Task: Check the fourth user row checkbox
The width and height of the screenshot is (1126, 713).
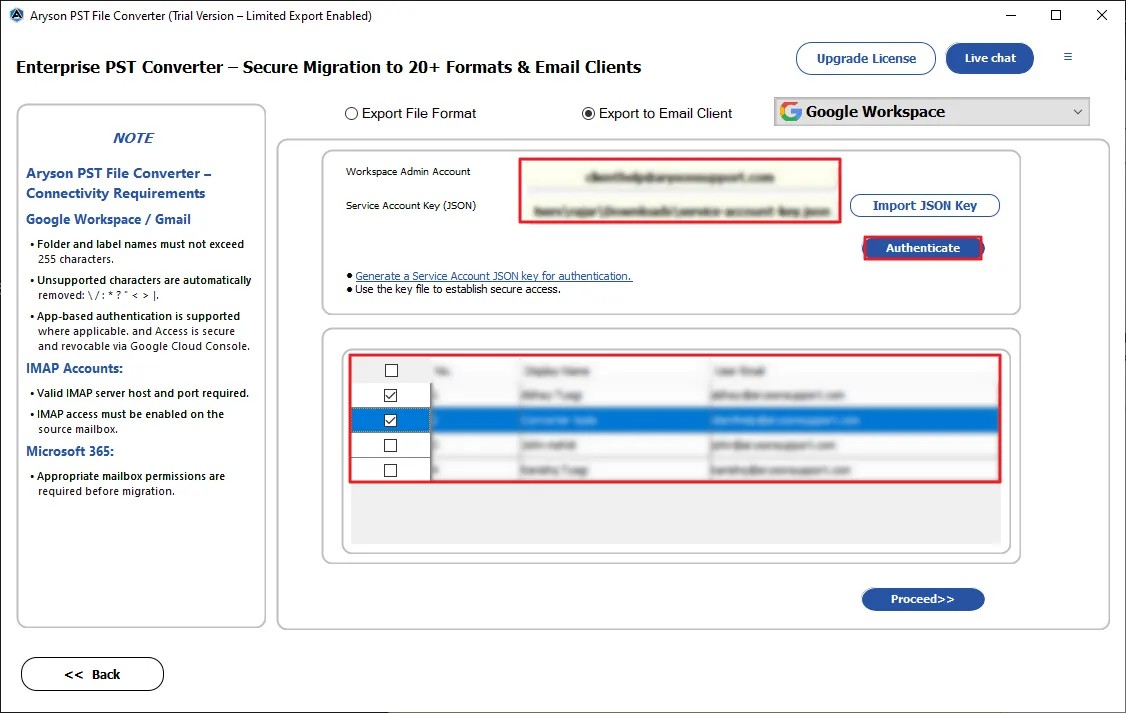Action: 391,471
